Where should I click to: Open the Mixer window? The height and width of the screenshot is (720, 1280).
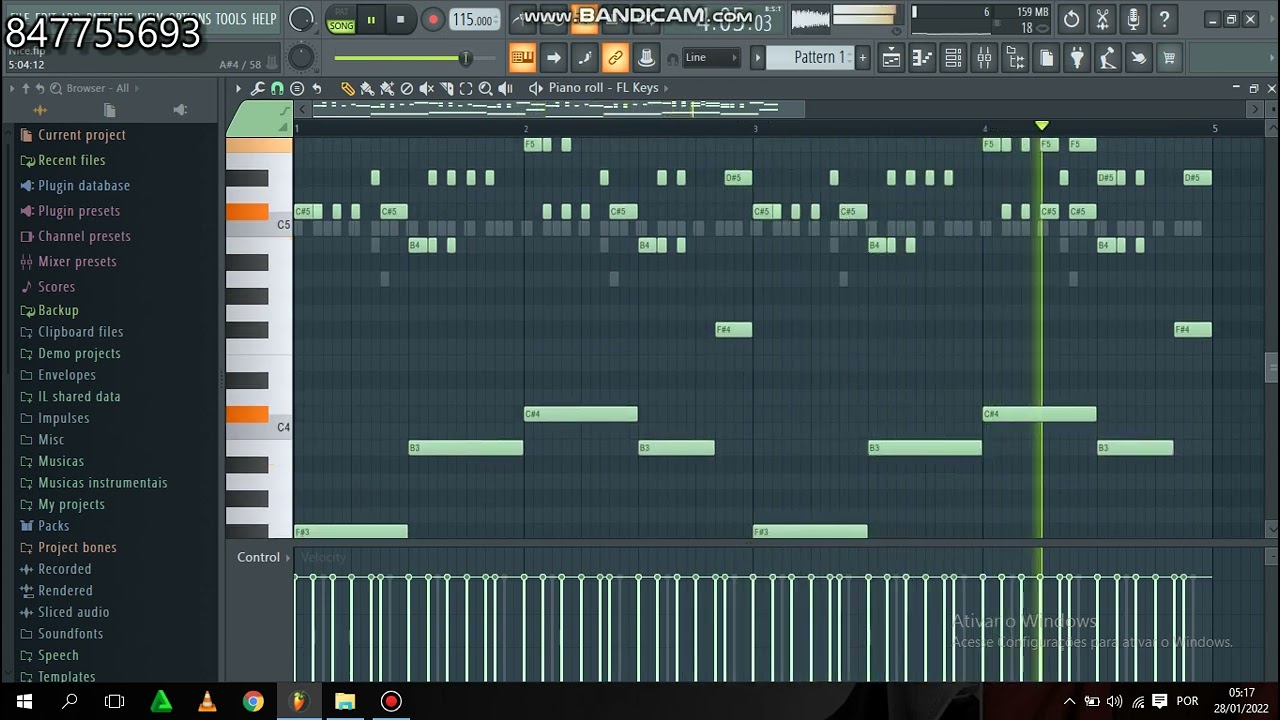coord(984,58)
